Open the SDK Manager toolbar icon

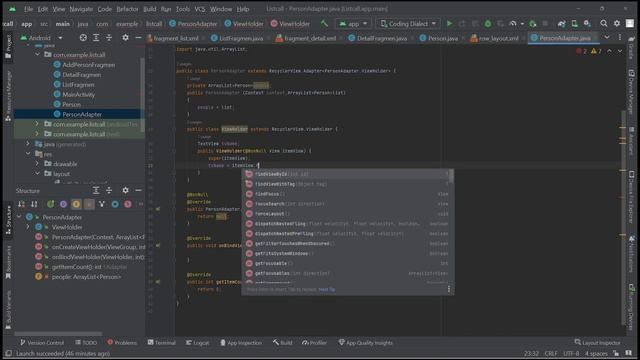pyautogui.click(x=587, y=24)
